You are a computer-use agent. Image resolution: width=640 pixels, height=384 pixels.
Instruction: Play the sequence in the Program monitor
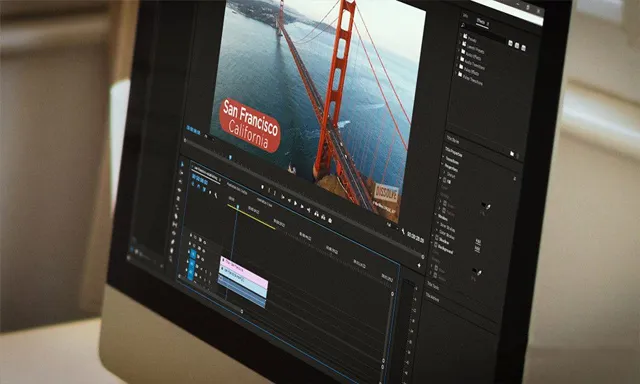coord(295,203)
